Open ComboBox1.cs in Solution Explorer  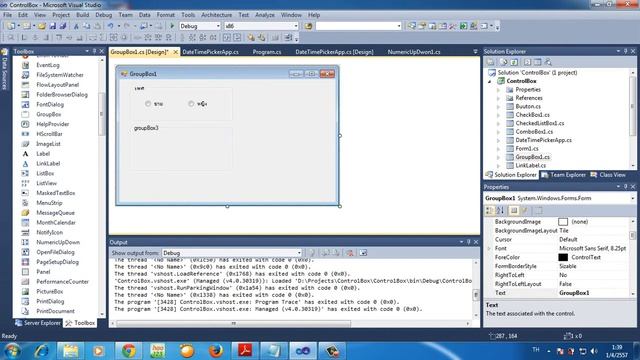coord(534,132)
